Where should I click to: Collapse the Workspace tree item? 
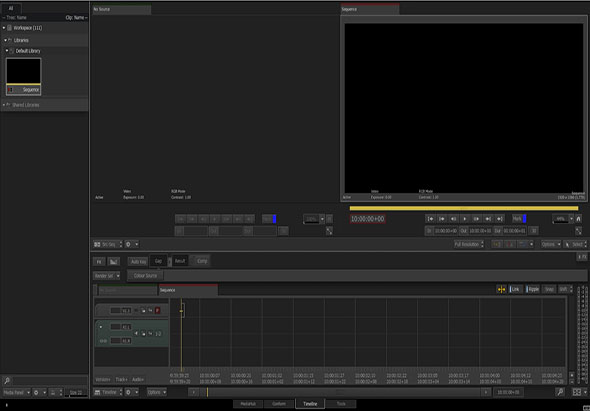tap(4, 28)
